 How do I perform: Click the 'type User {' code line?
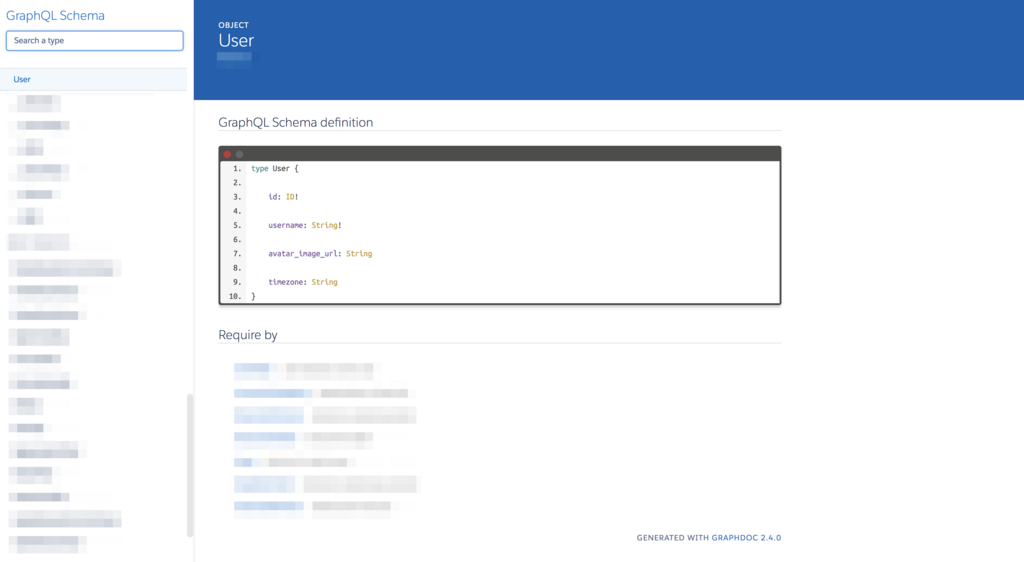274,168
